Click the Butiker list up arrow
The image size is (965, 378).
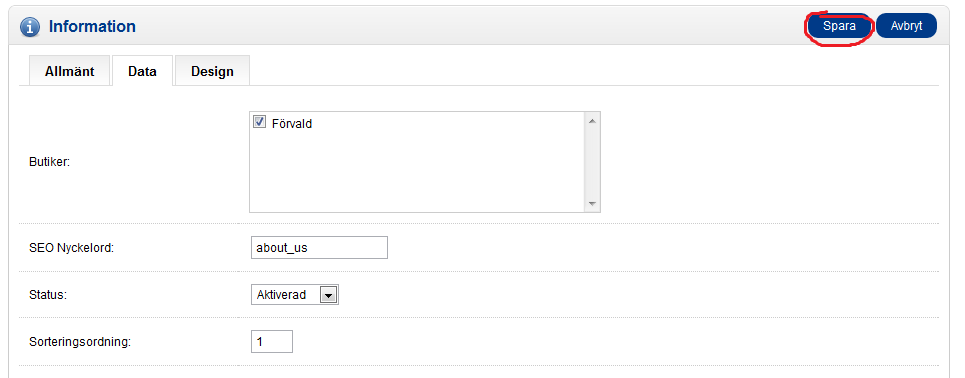[x=592, y=121]
